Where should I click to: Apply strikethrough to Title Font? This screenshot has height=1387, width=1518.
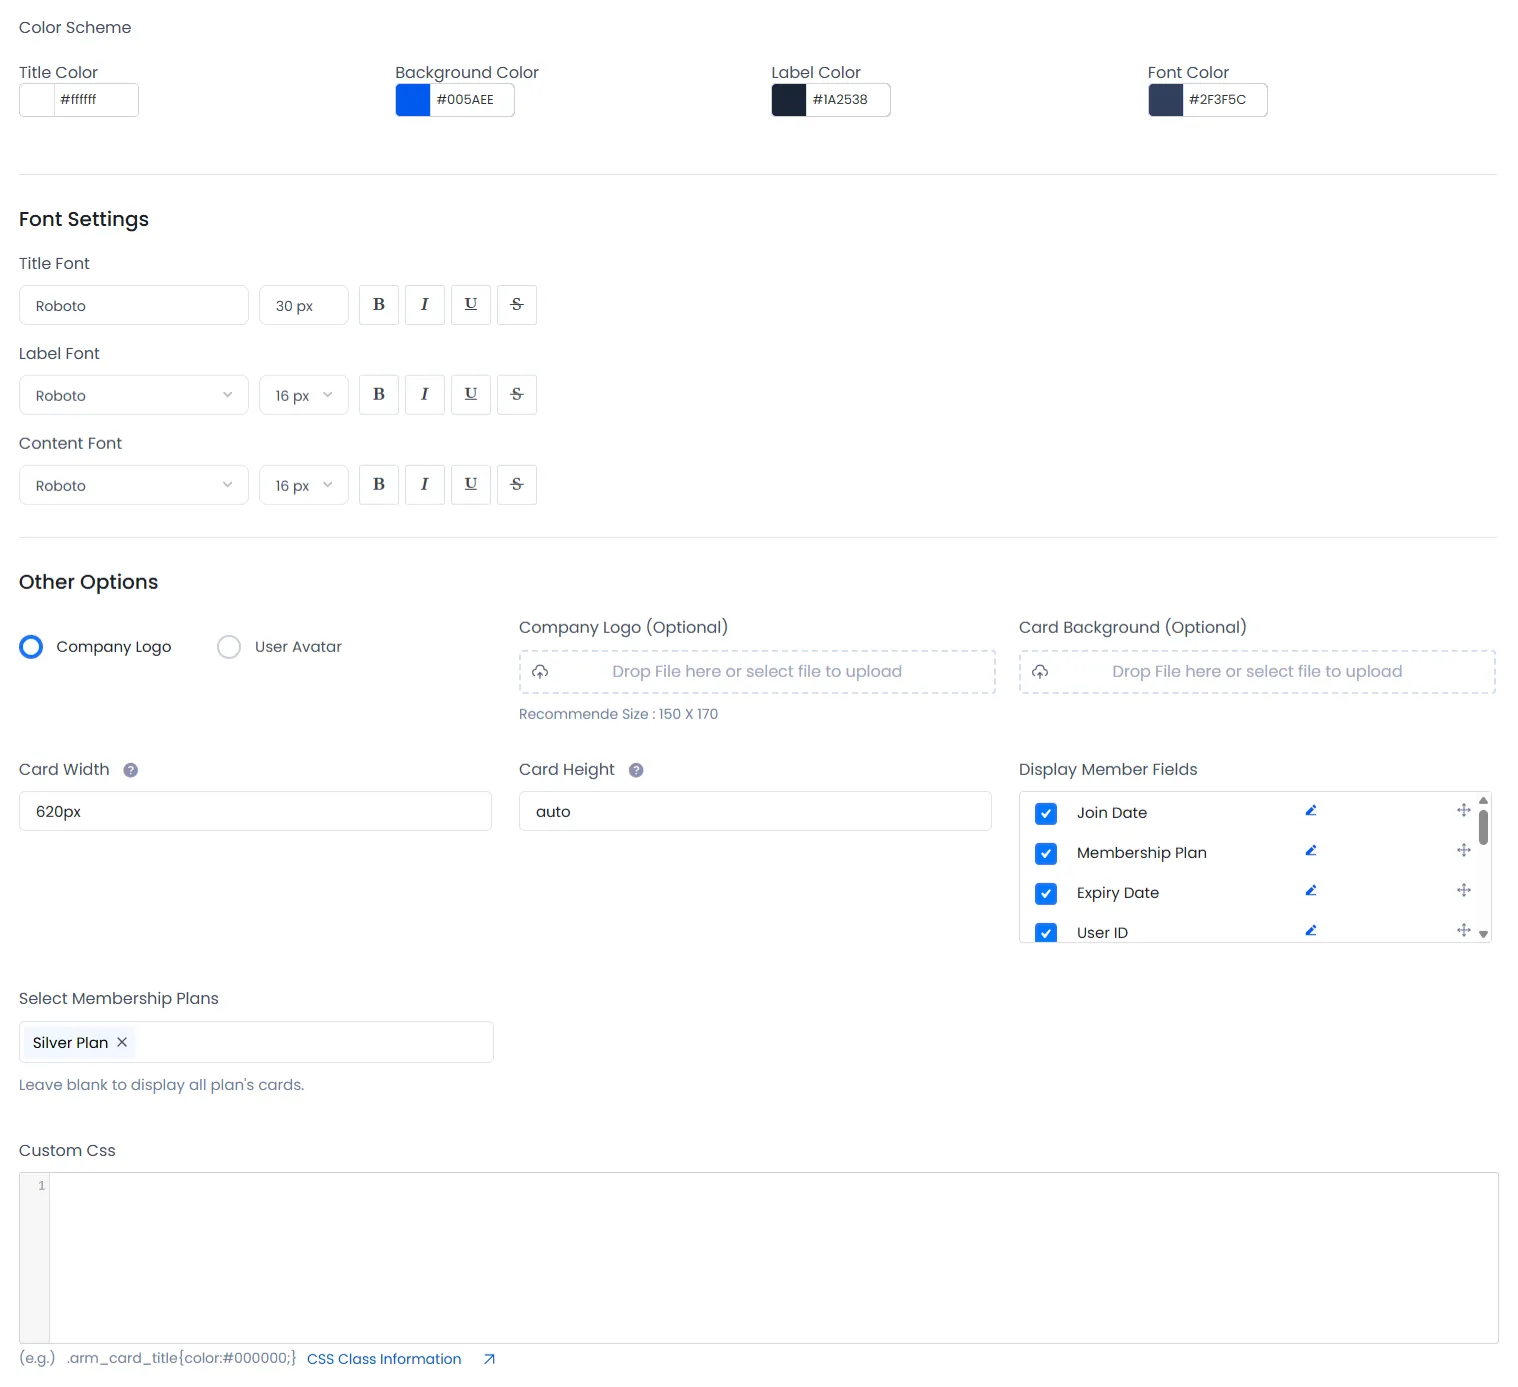(x=517, y=305)
